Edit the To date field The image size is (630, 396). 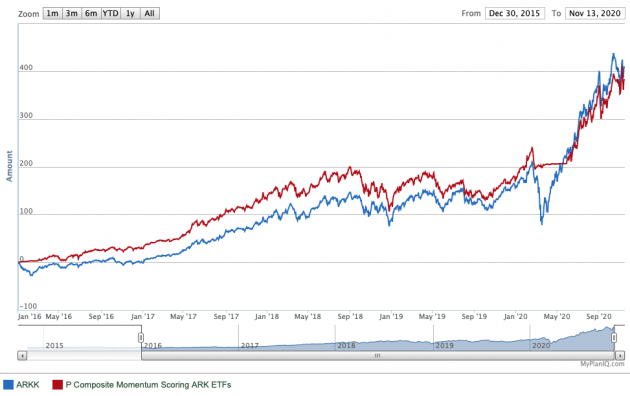595,13
